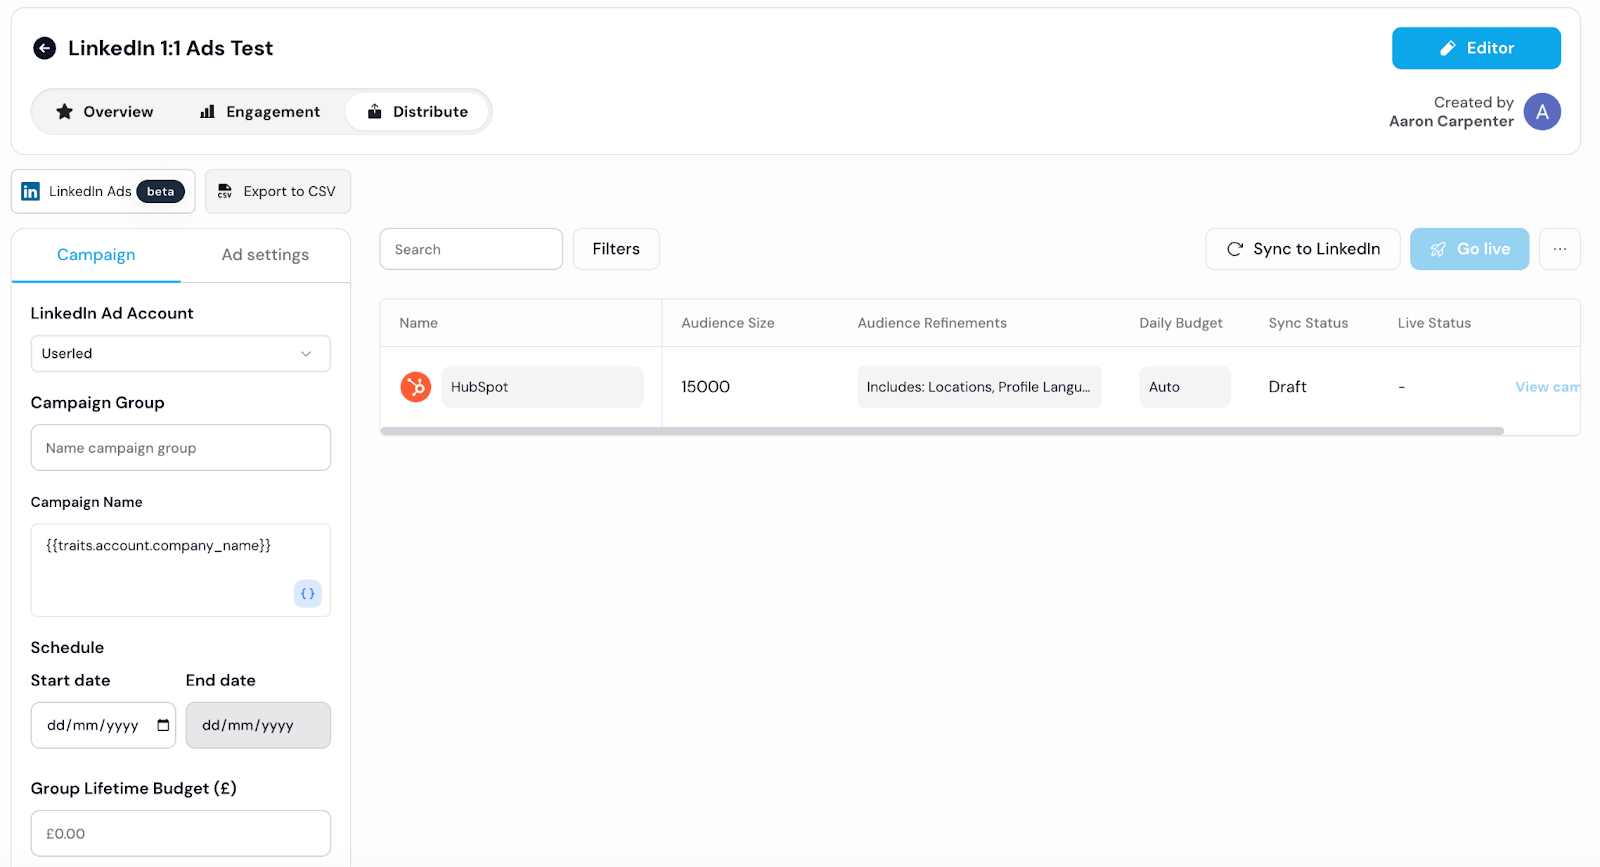Insert a variable with the curly braces icon
The image size is (1600, 867).
(x=308, y=593)
